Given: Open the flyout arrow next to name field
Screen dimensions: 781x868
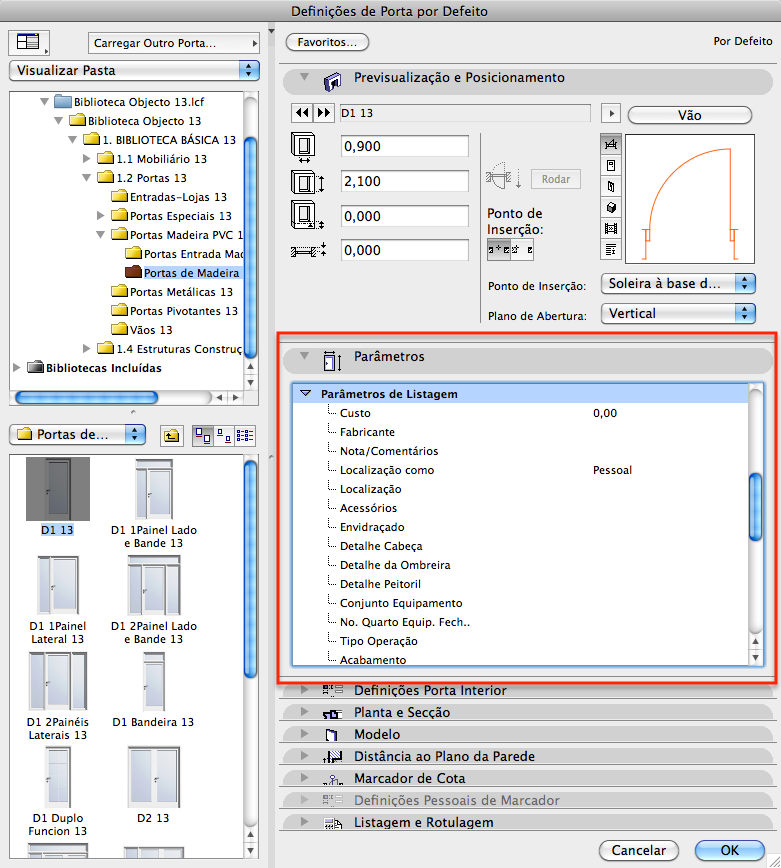Looking at the screenshot, I should click(611, 113).
